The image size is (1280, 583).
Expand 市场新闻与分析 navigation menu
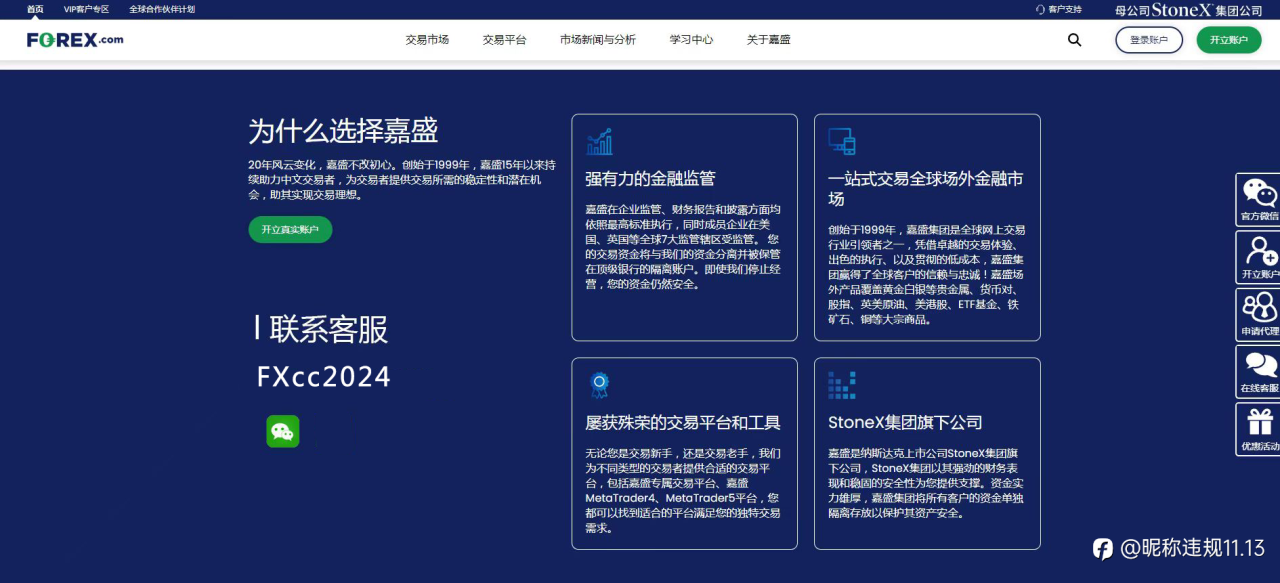click(x=598, y=40)
